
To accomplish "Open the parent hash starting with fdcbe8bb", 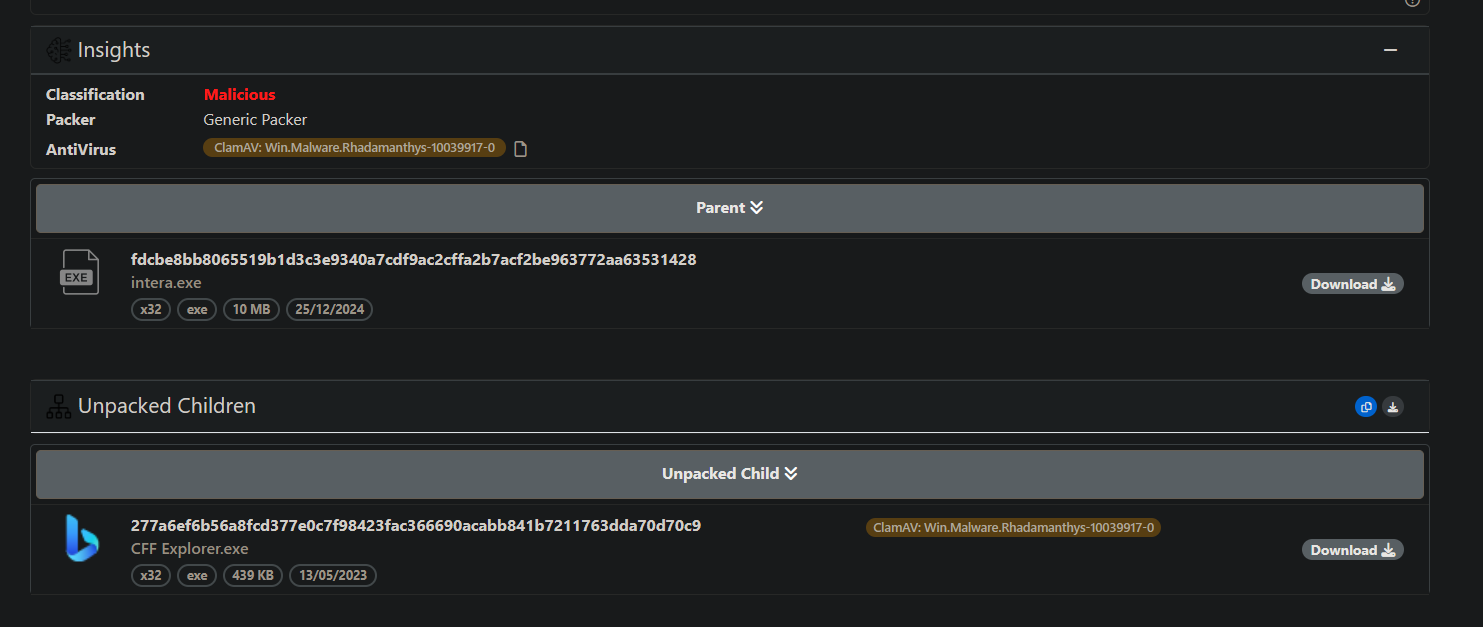I will [x=413, y=260].
